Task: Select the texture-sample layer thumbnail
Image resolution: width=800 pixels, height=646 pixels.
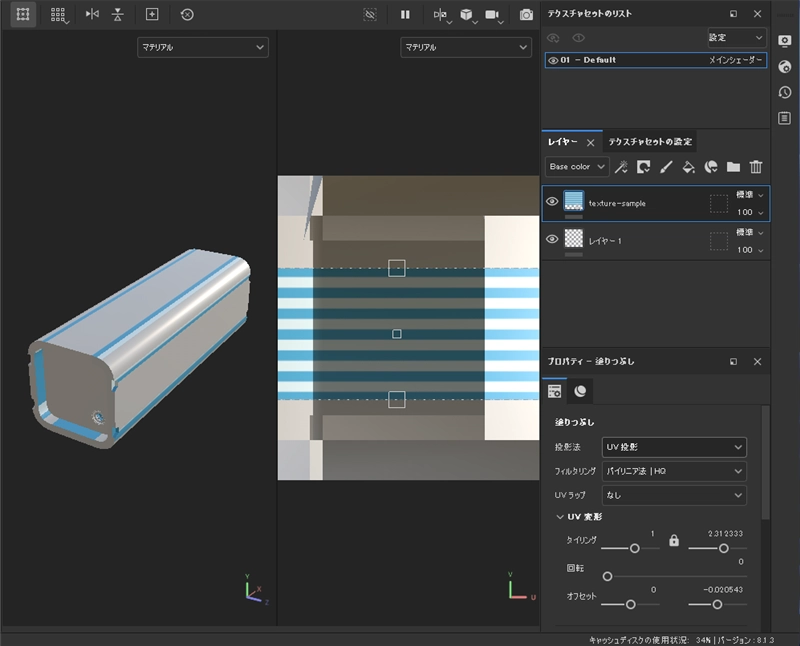Action: tap(573, 201)
